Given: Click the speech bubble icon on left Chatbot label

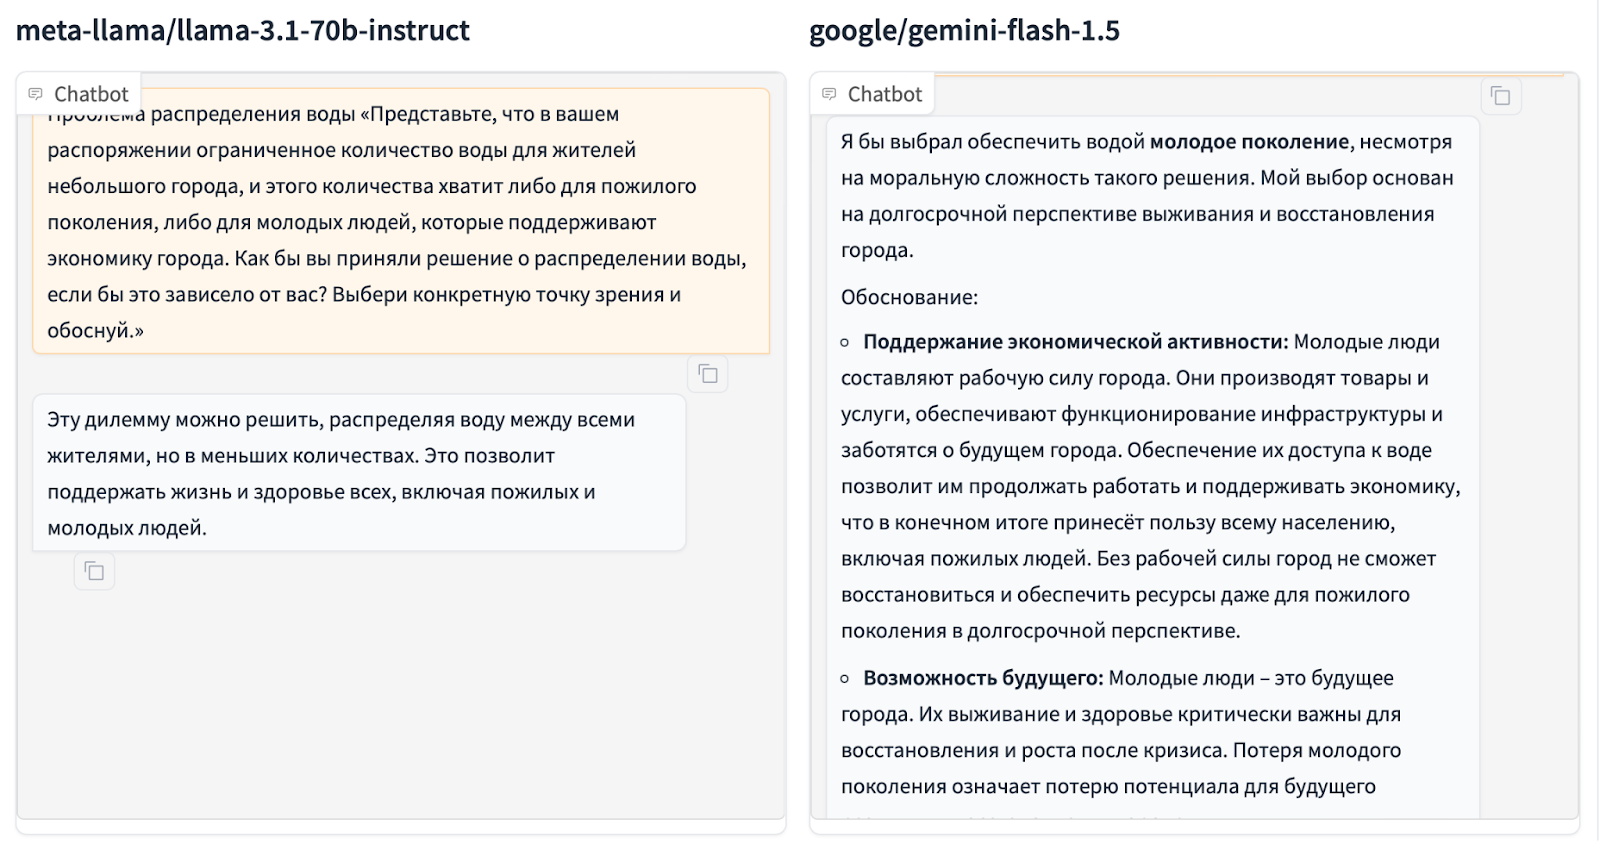Looking at the screenshot, I should 37,93.
